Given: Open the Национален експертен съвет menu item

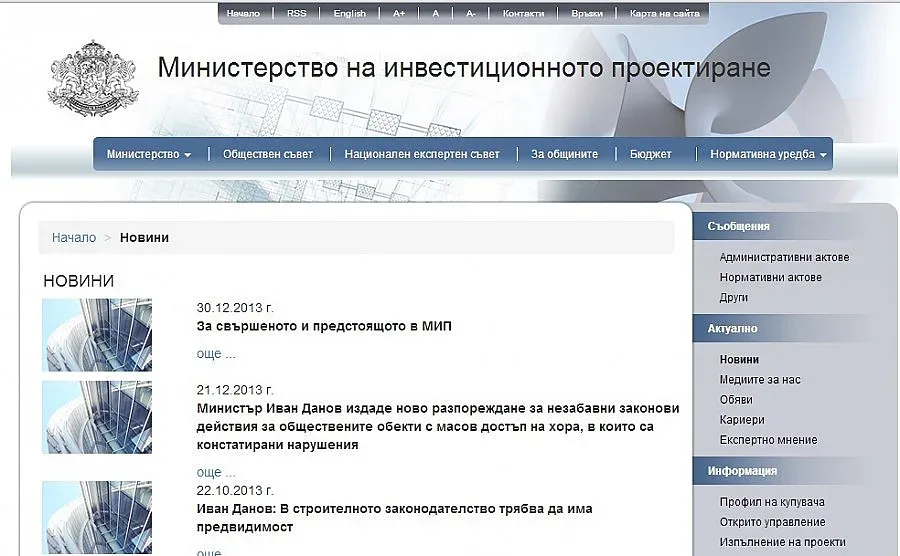Looking at the screenshot, I should click(422, 155).
